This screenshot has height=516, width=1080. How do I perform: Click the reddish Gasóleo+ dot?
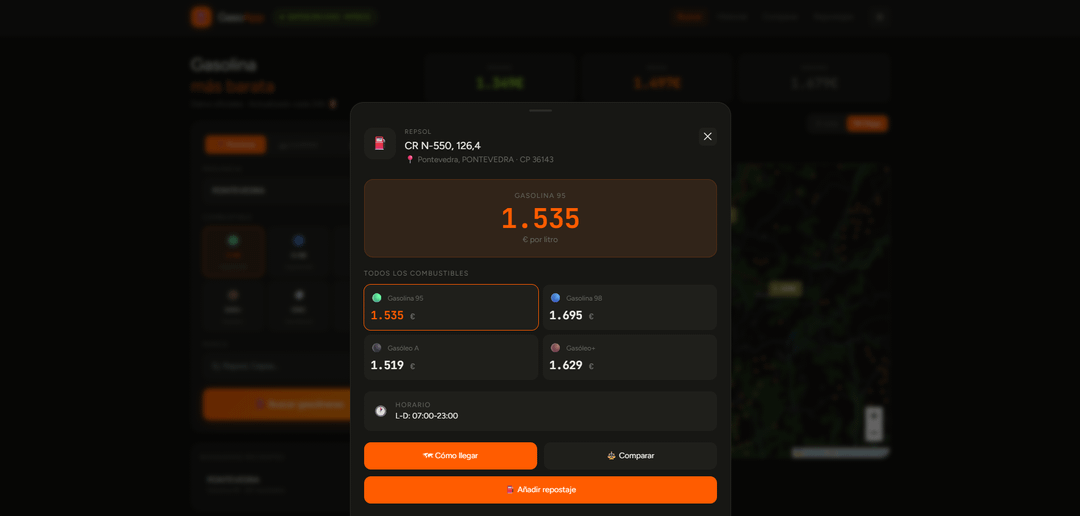click(x=555, y=348)
